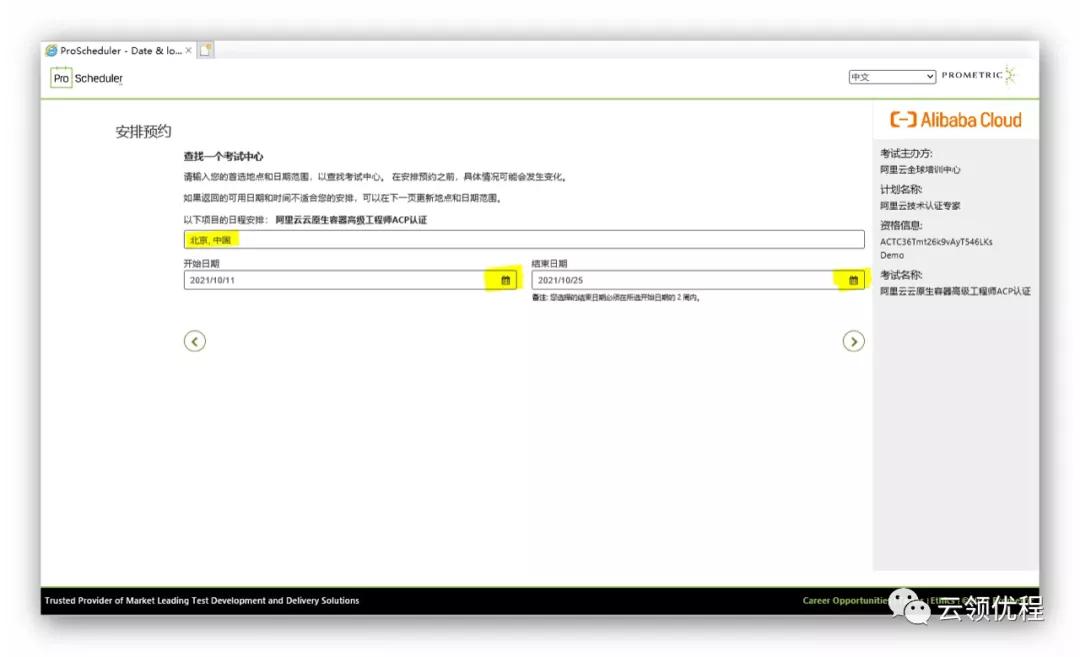1080x657 pixels.
Task: Click the Prometric logo
Action: coord(979,75)
